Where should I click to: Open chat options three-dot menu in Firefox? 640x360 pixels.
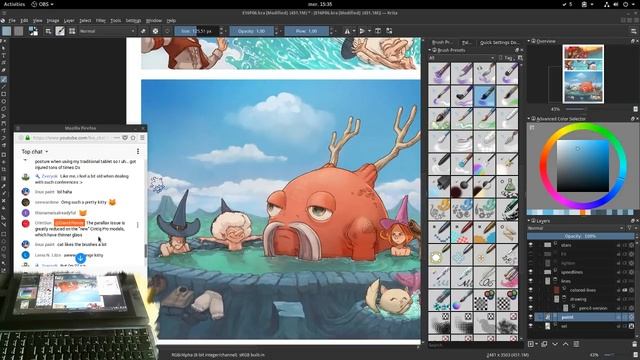[138, 151]
